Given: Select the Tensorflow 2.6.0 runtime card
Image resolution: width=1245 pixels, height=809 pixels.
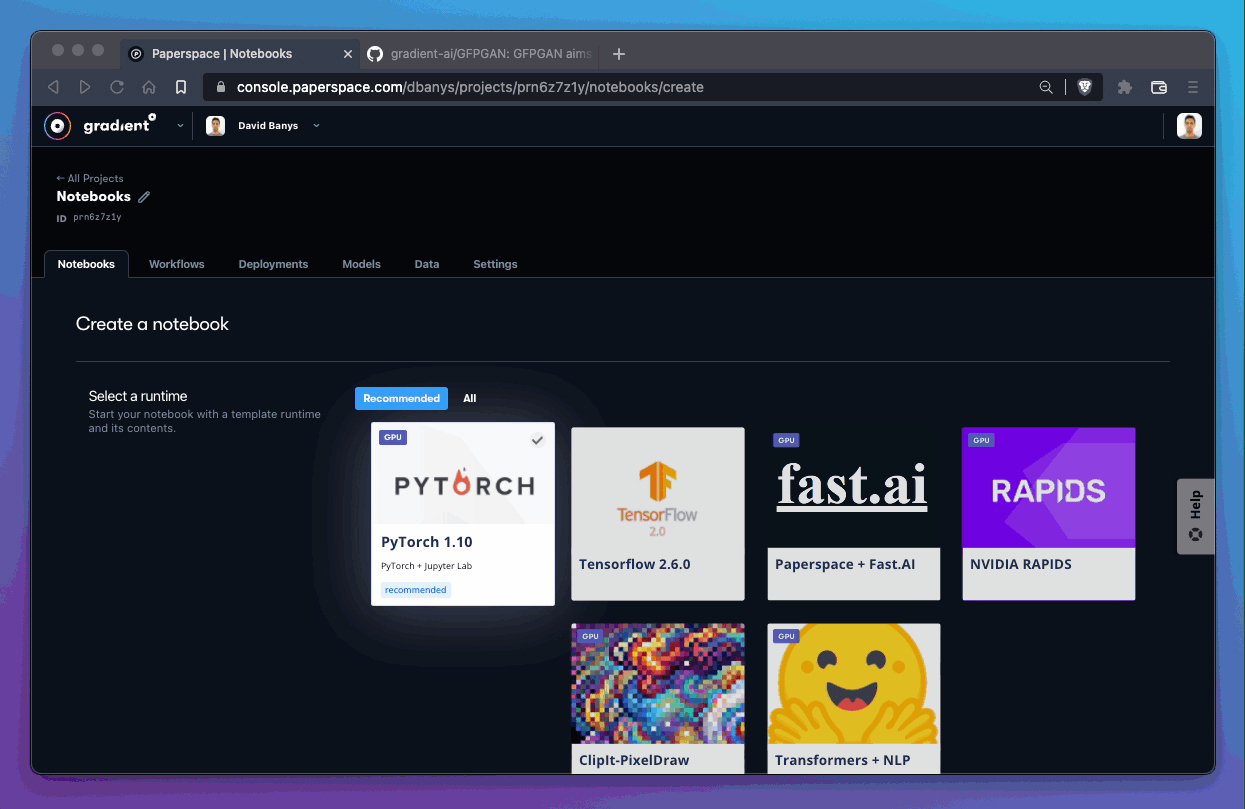Looking at the screenshot, I should pos(657,514).
